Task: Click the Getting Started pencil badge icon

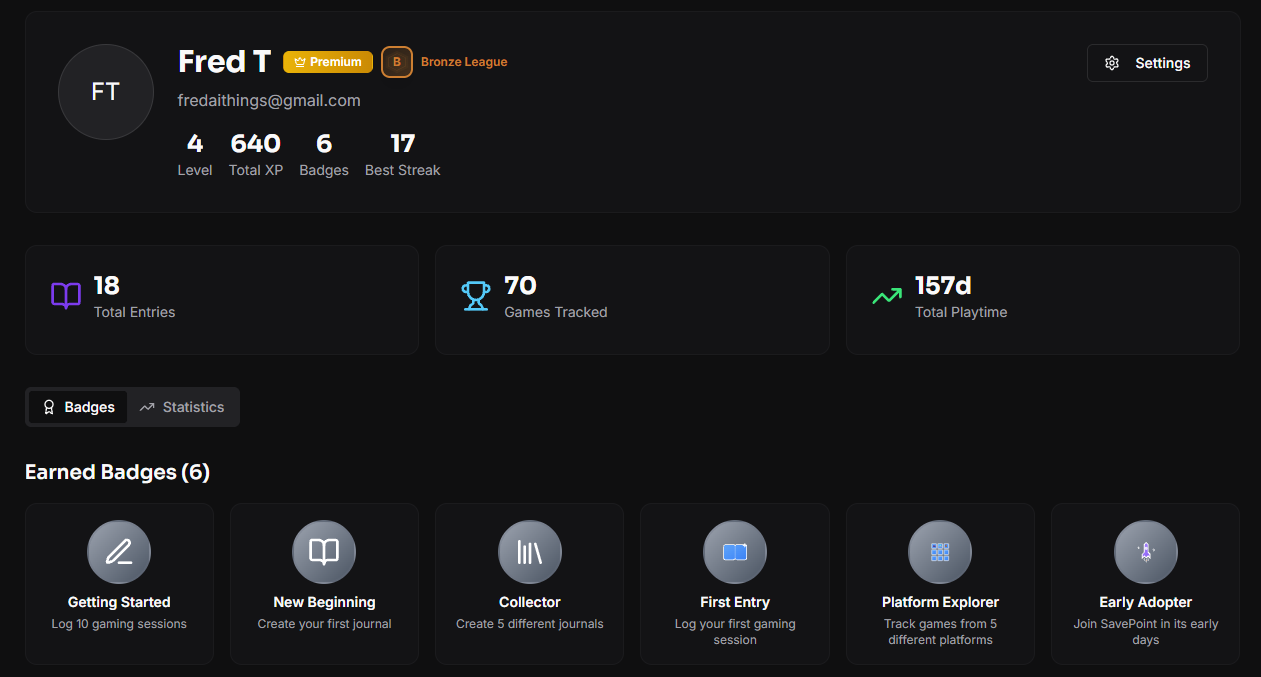Action: point(119,551)
